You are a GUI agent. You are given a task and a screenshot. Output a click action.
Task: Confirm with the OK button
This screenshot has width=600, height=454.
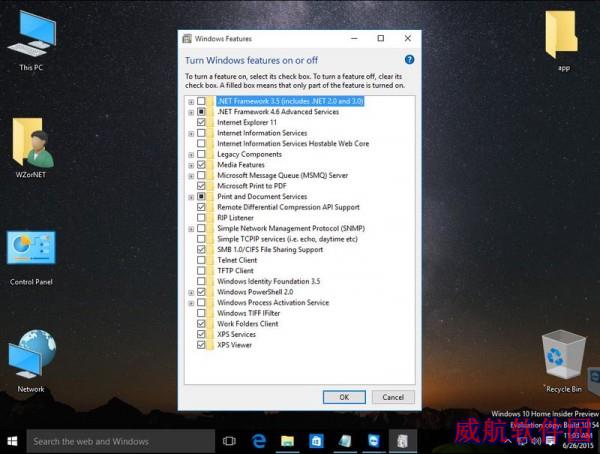pos(344,397)
